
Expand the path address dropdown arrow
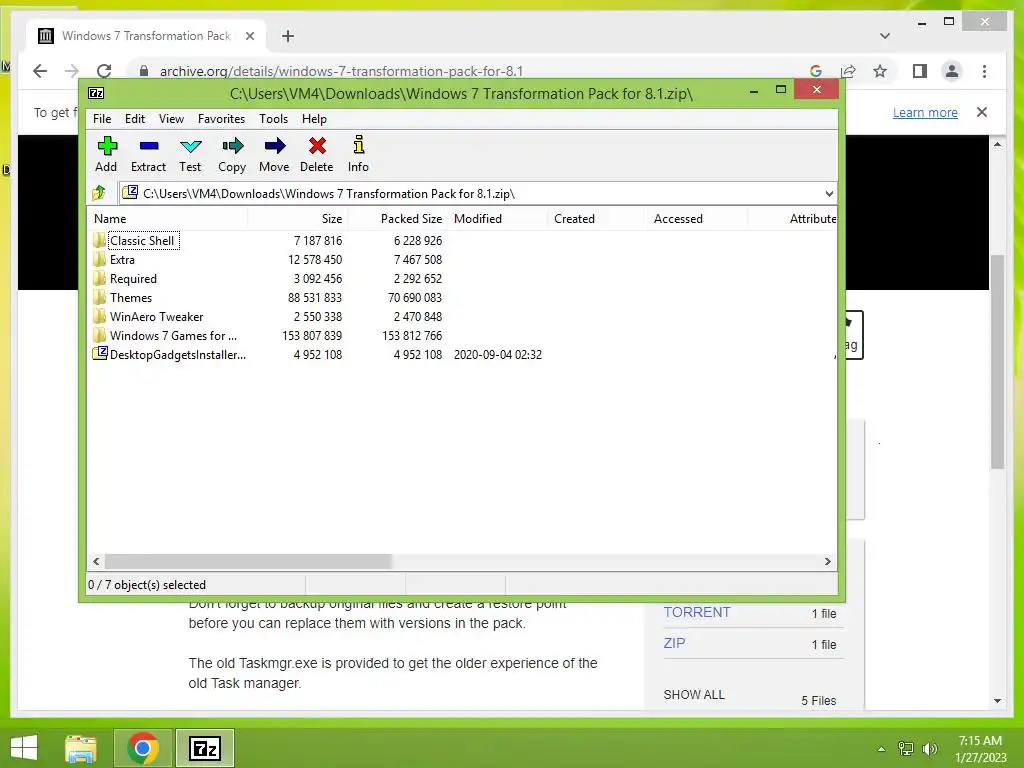point(829,193)
